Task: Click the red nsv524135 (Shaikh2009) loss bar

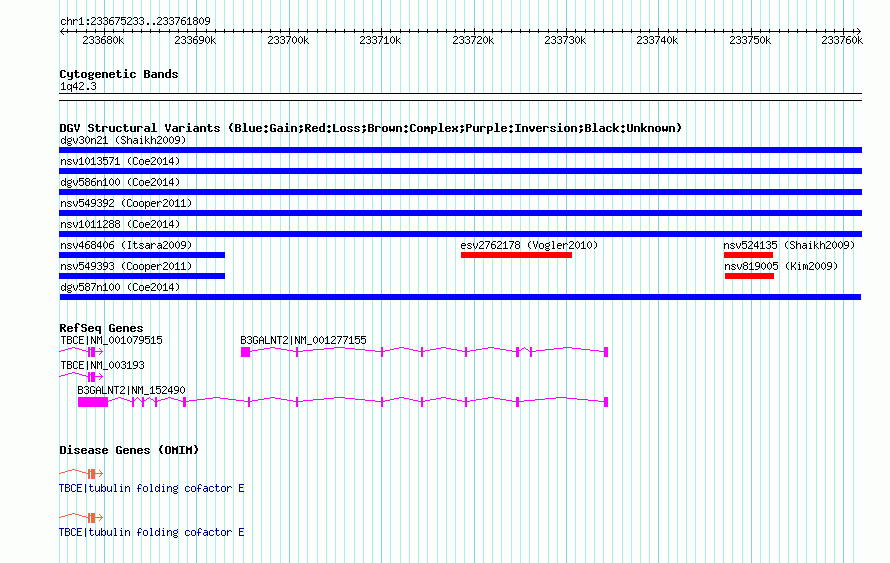Action: (748, 255)
